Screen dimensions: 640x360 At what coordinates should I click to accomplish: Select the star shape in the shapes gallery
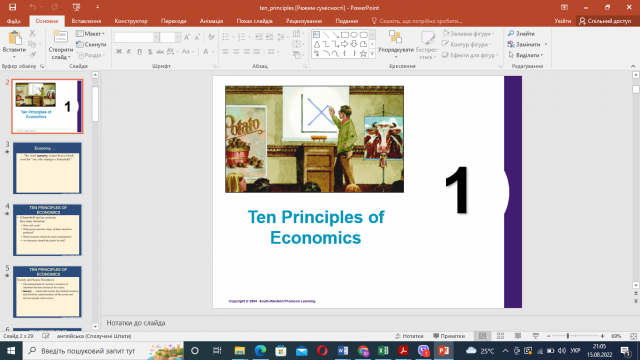point(363,53)
